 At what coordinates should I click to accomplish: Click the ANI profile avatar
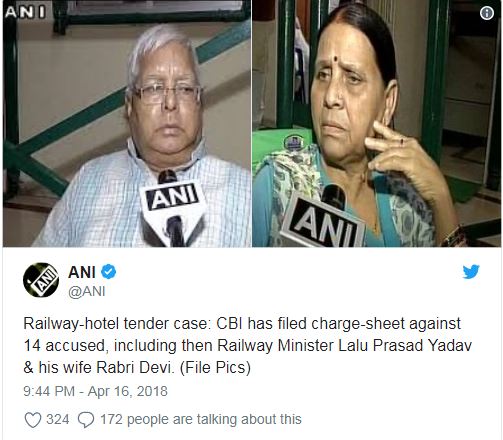(x=41, y=280)
